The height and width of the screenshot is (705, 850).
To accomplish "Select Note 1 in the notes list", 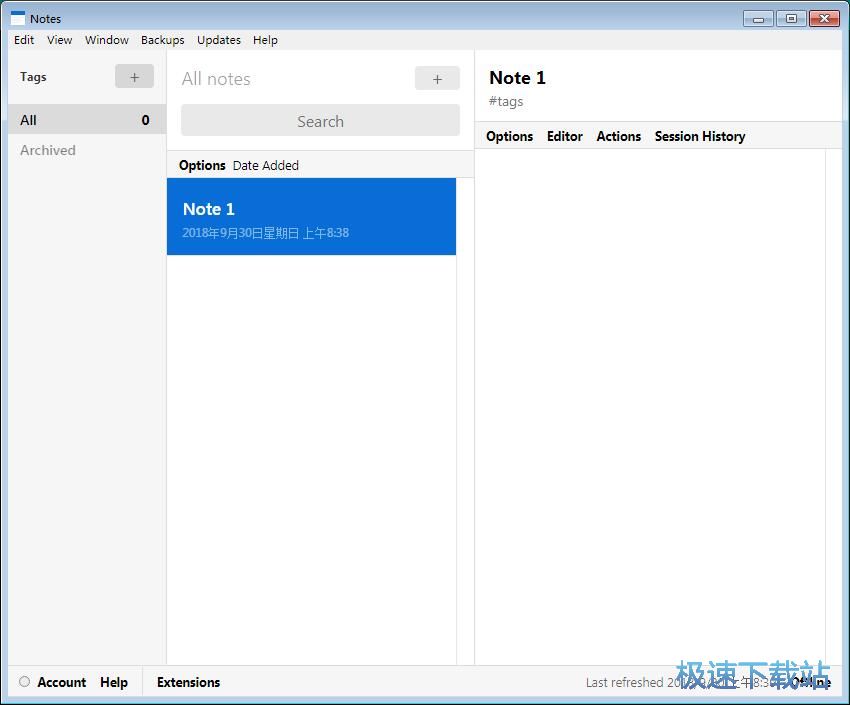I will pyautogui.click(x=311, y=217).
